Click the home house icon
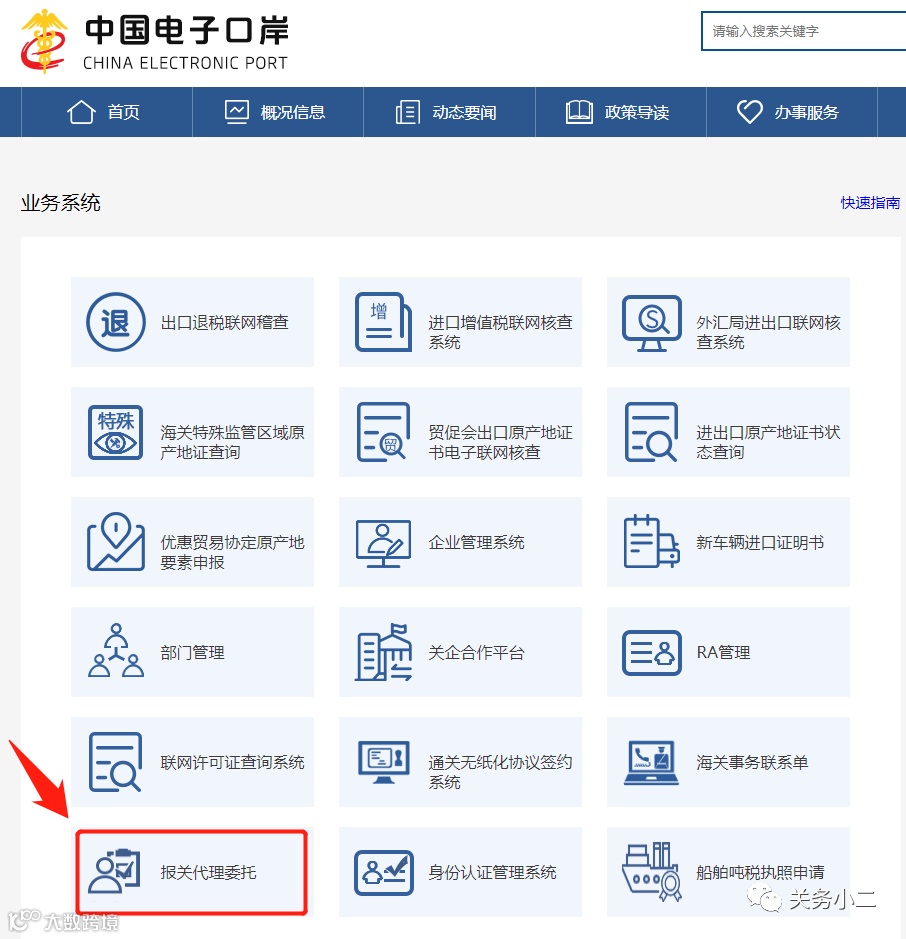 point(81,112)
